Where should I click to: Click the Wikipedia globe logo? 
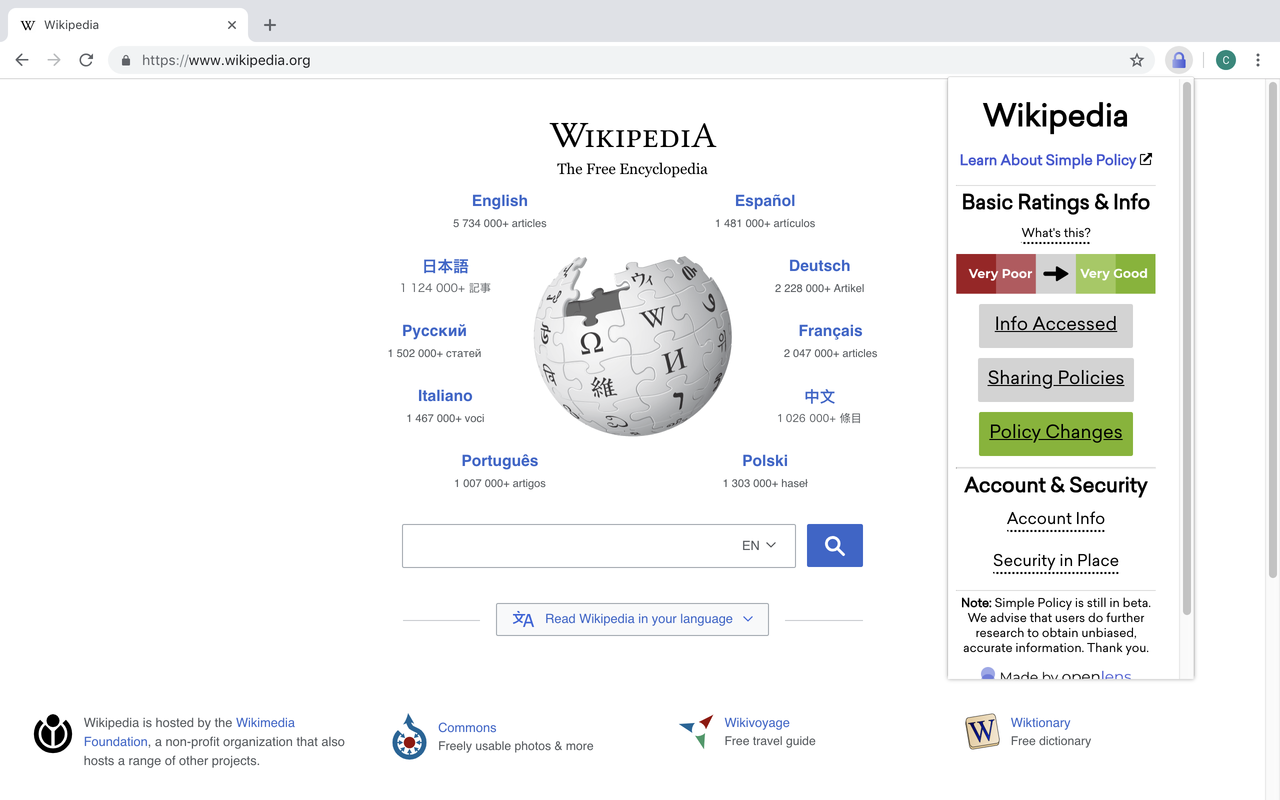point(633,345)
